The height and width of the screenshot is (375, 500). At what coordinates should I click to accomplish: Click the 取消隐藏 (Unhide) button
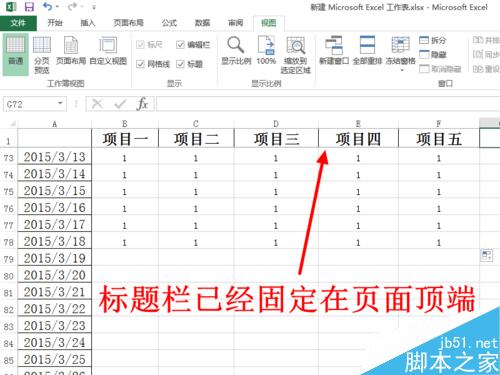pyautogui.click(x=440, y=69)
